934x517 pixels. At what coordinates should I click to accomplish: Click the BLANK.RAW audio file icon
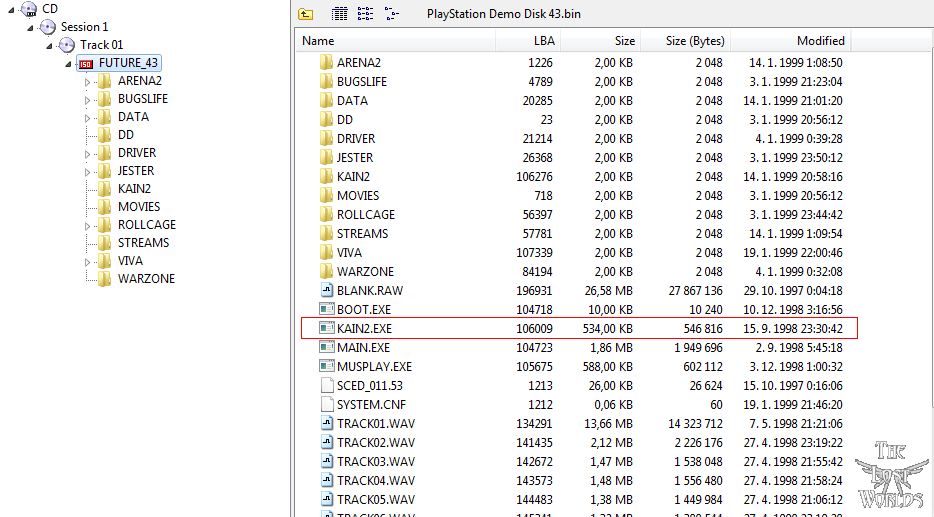pos(326,290)
